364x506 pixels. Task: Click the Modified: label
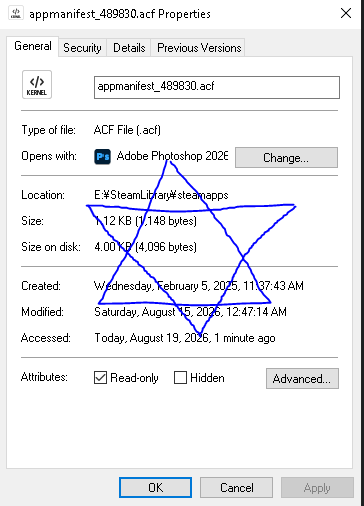[42, 312]
